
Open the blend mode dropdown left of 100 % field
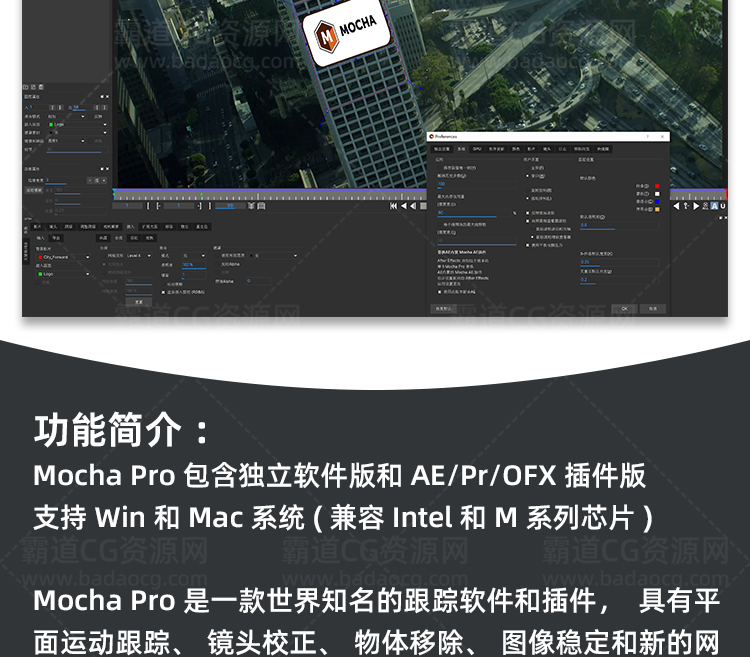point(194,256)
